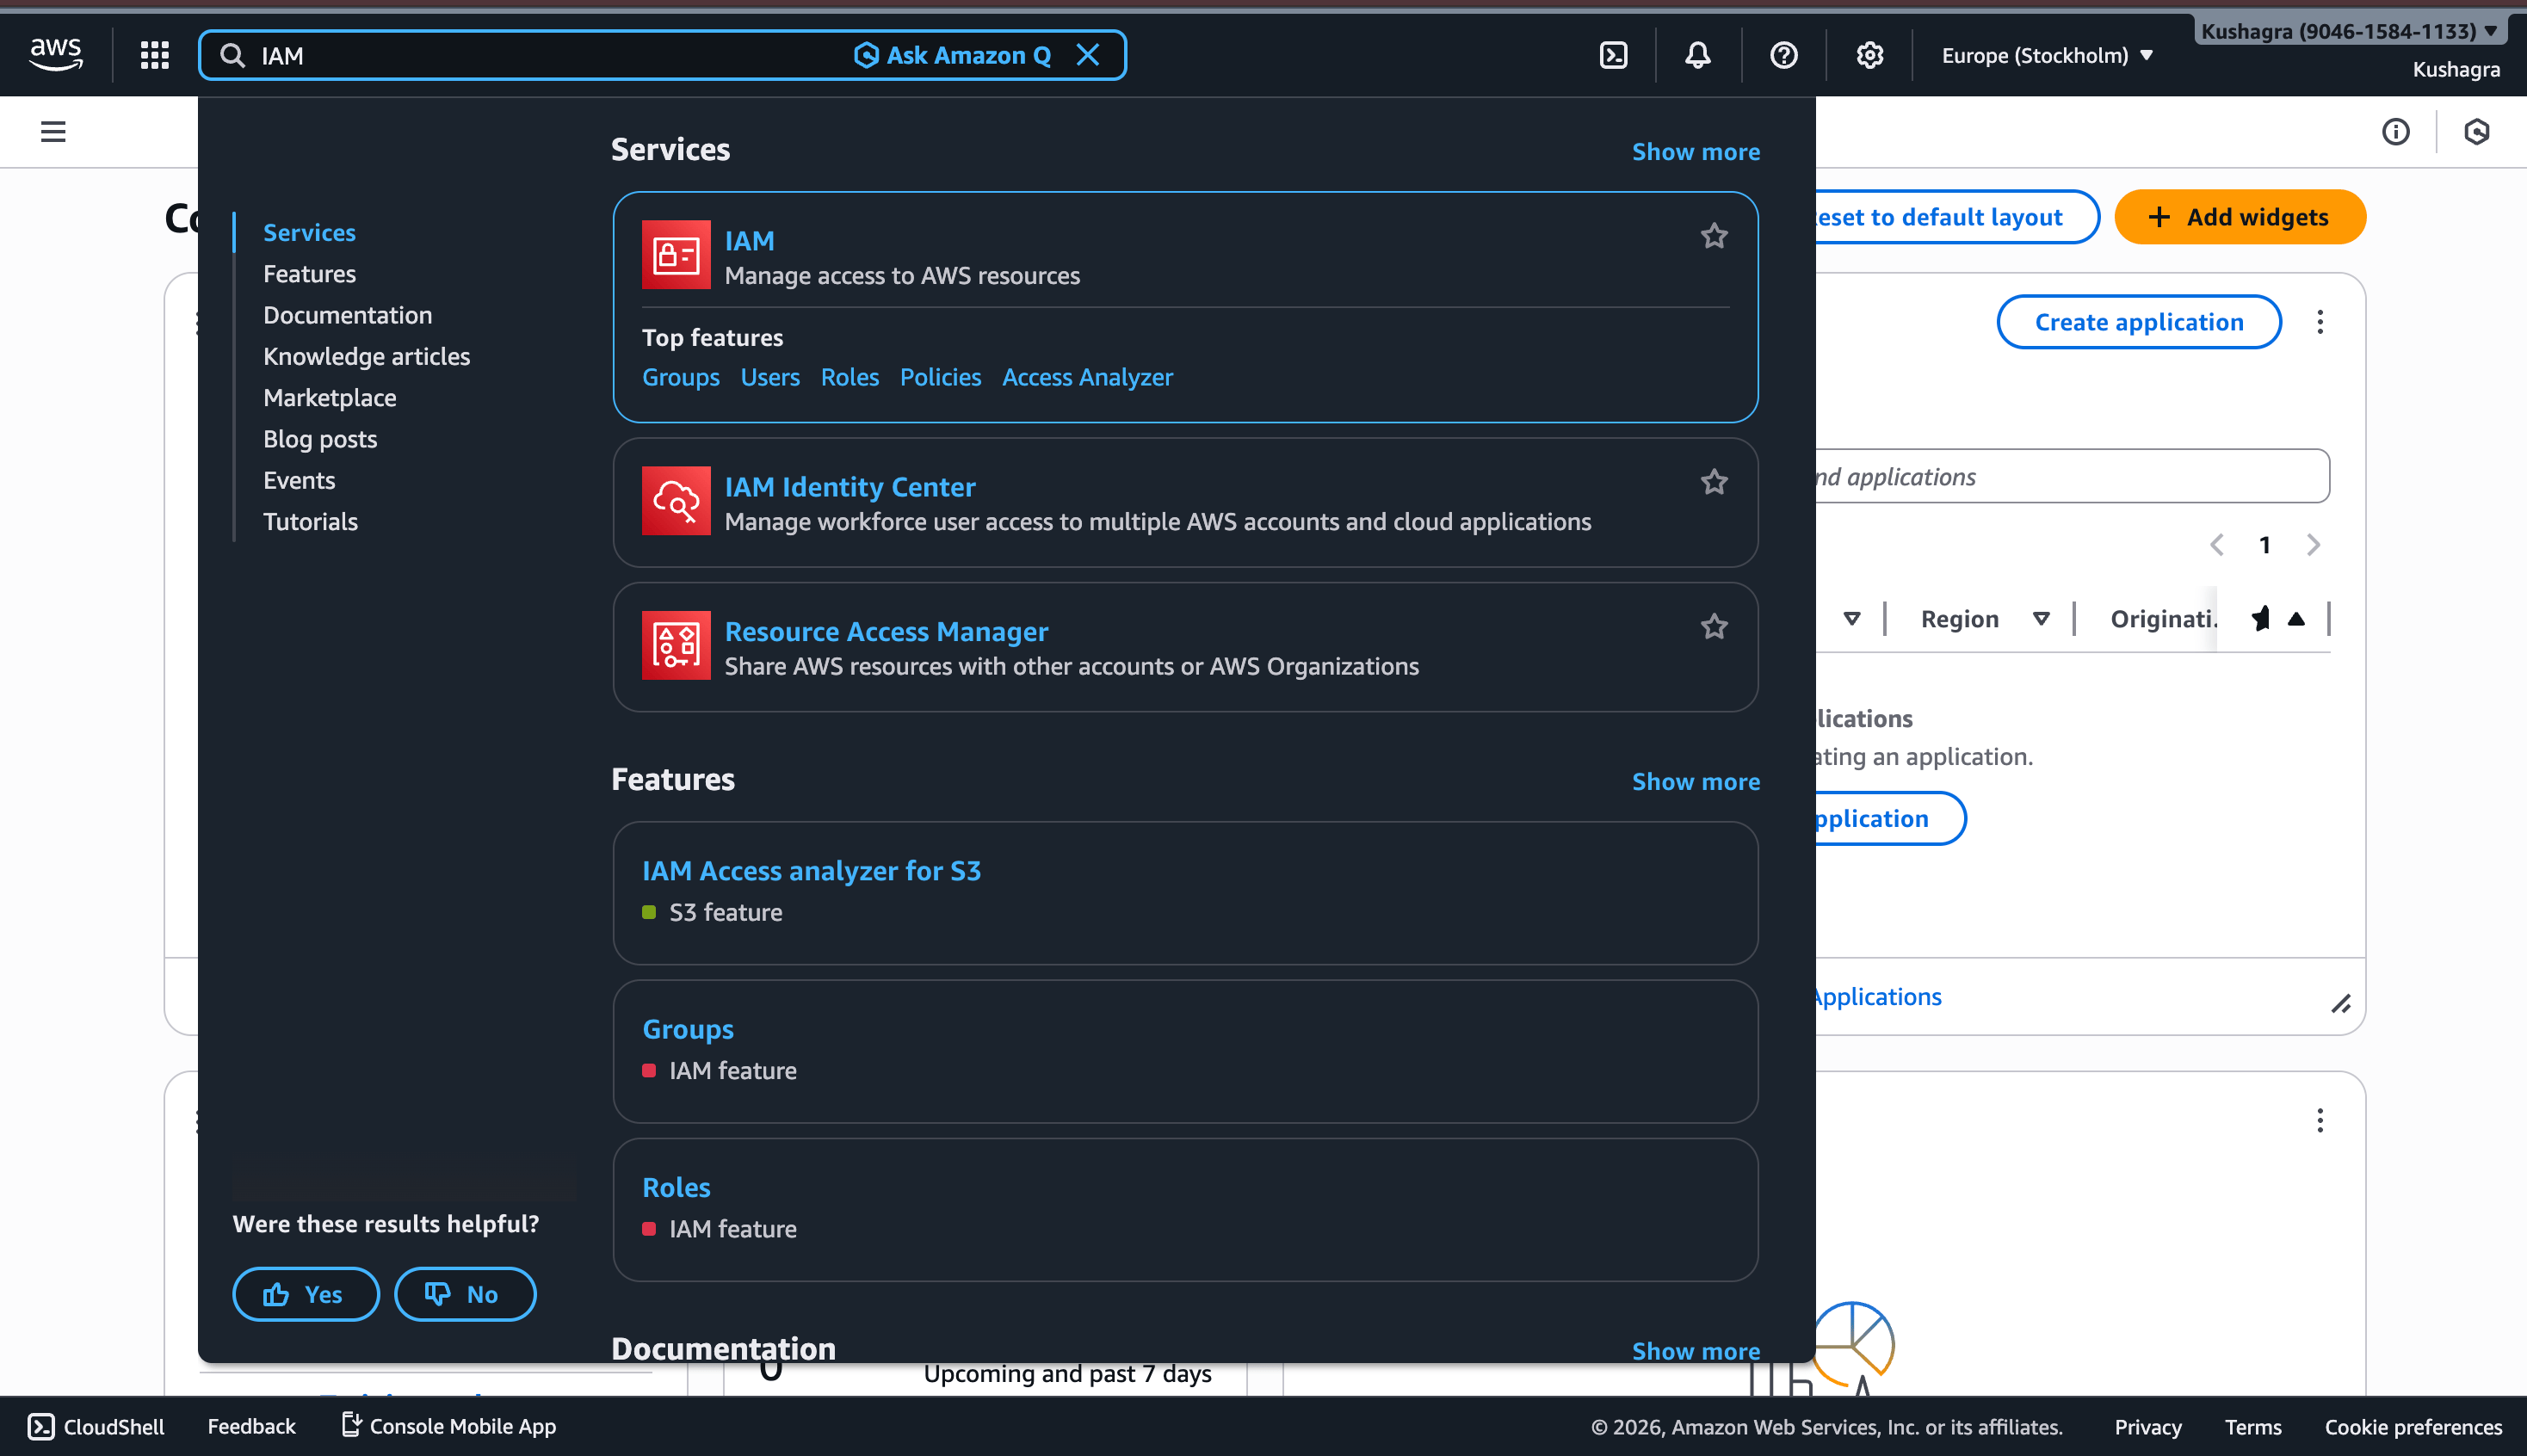Viewport: 2527px width, 1456px height.
Task: Show more Services results
Action: [1696, 151]
